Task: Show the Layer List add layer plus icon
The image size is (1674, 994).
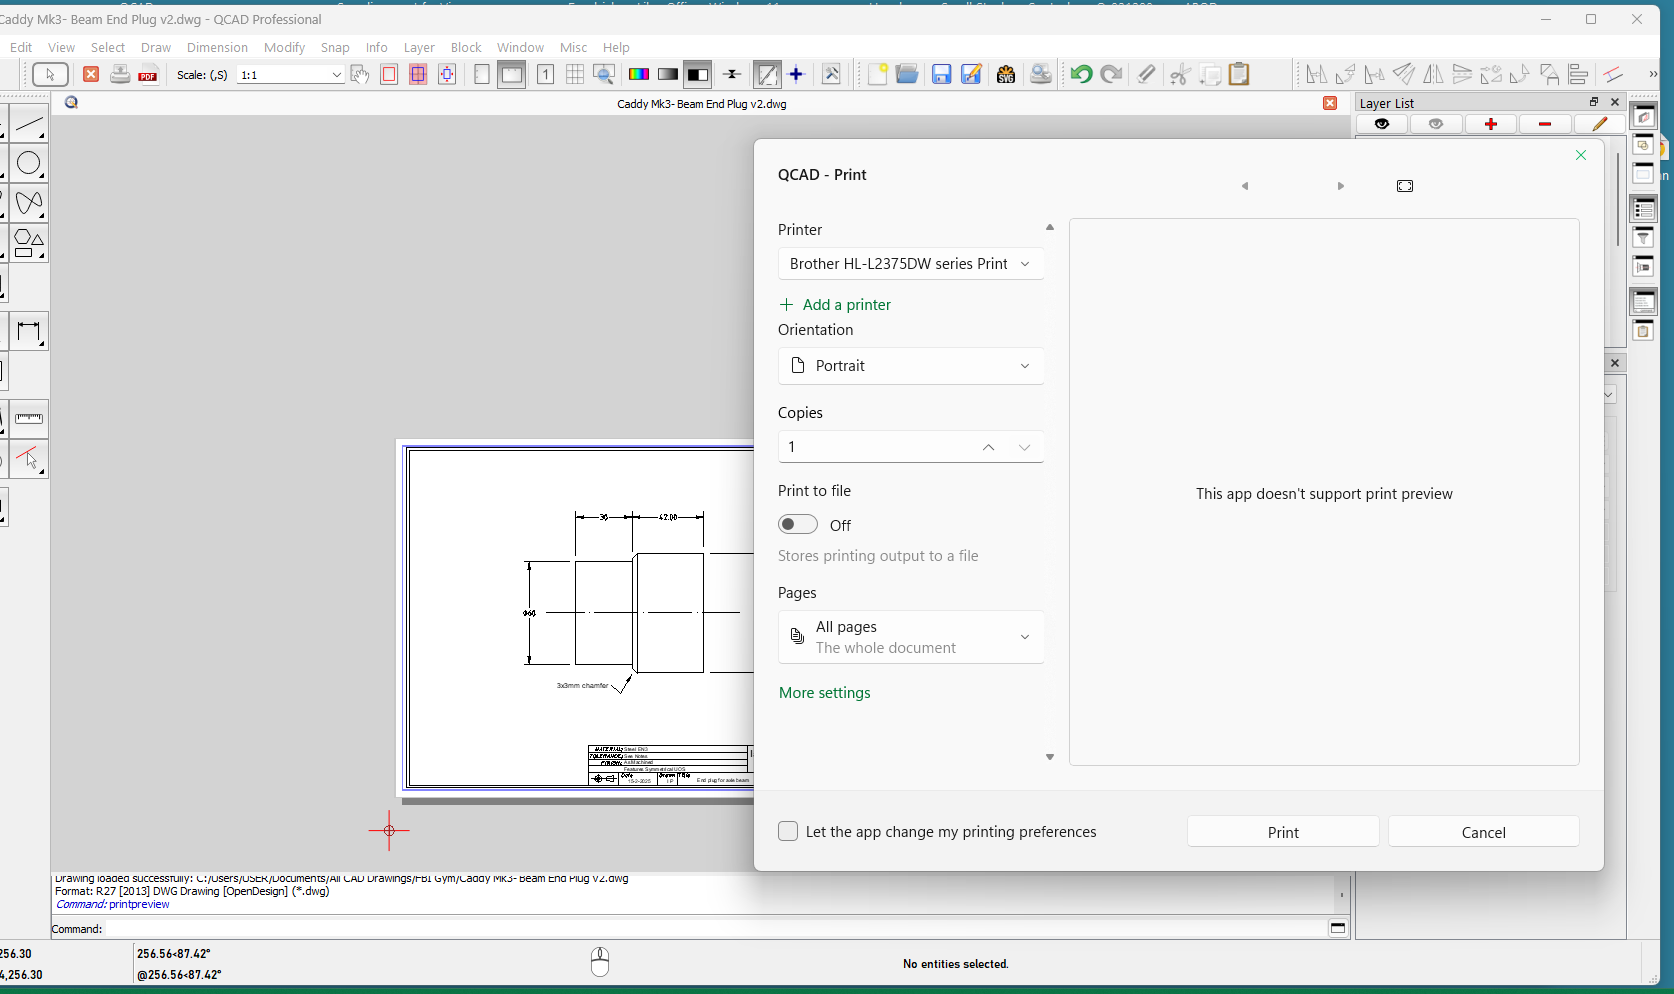Action: (1491, 124)
